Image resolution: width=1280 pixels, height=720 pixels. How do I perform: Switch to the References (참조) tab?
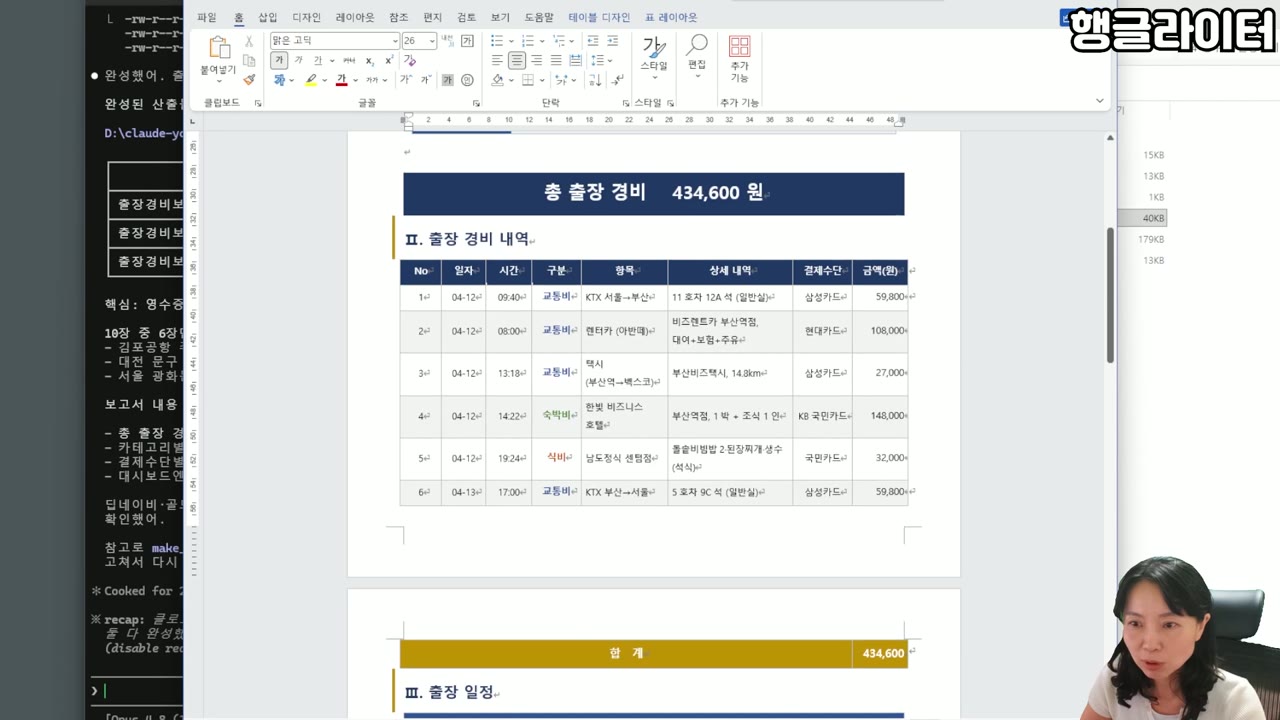click(398, 17)
